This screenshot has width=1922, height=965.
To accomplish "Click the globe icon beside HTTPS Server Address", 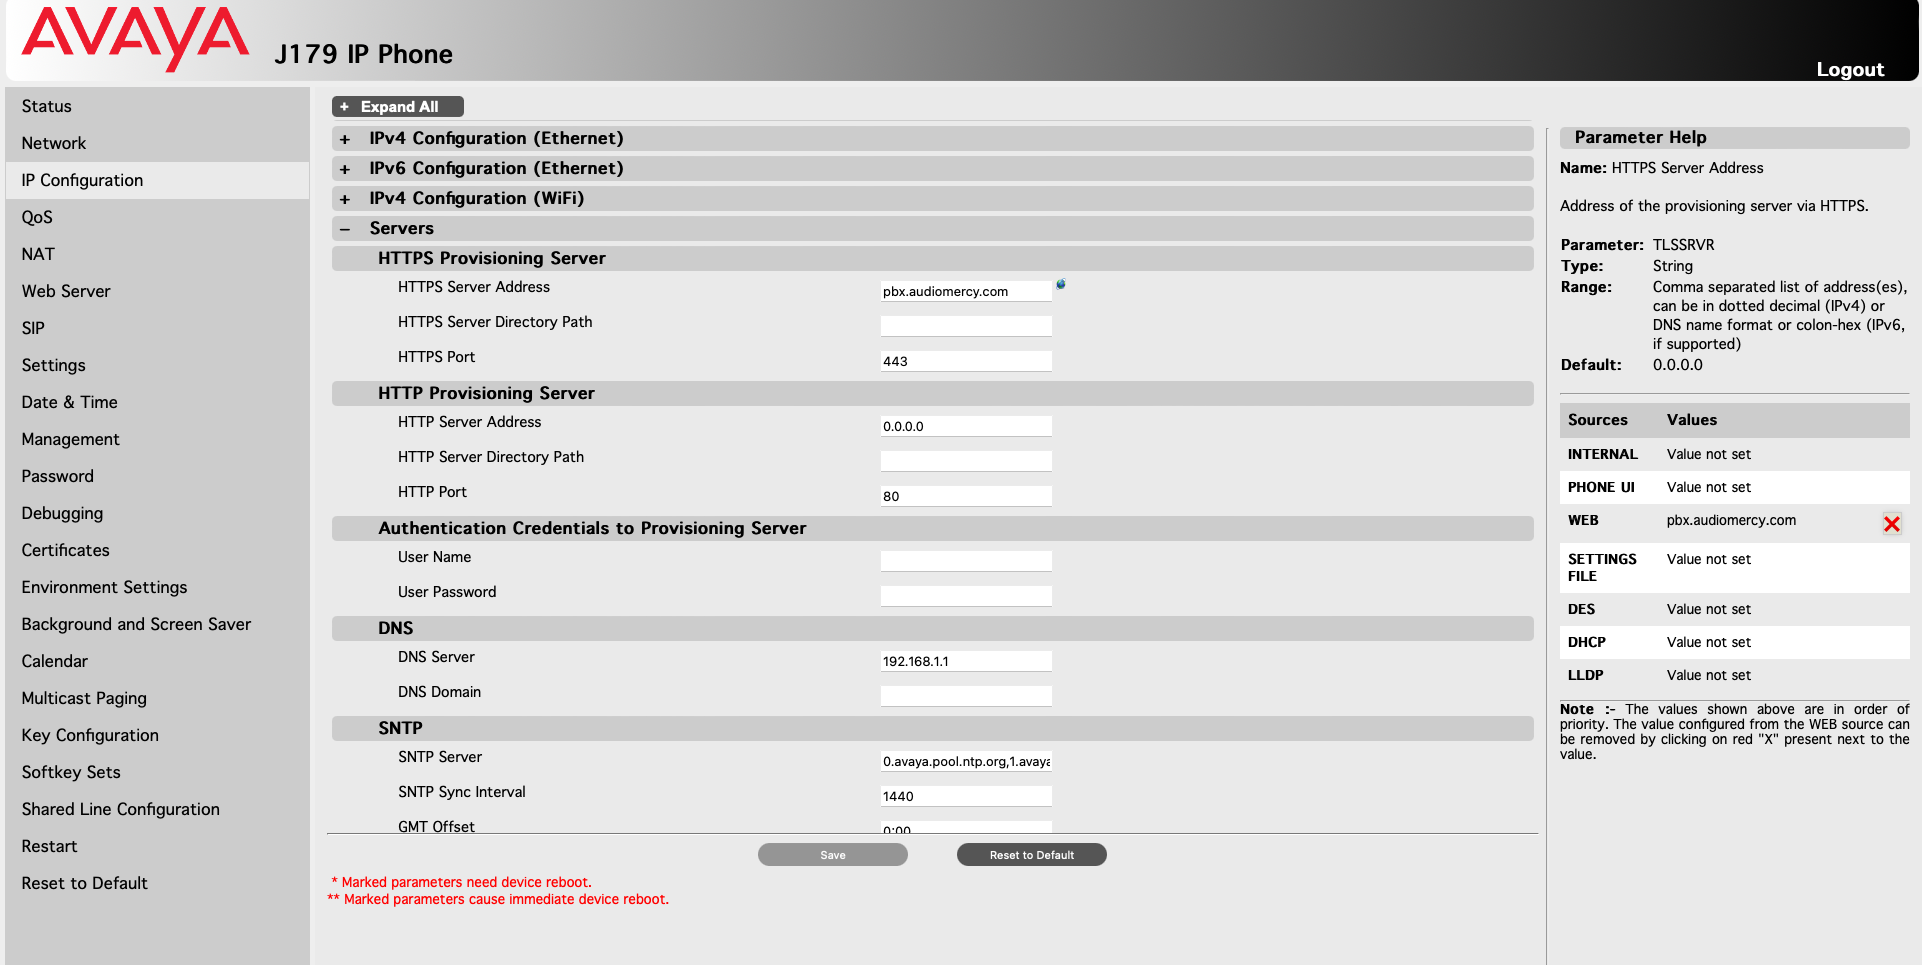I will click(1061, 284).
